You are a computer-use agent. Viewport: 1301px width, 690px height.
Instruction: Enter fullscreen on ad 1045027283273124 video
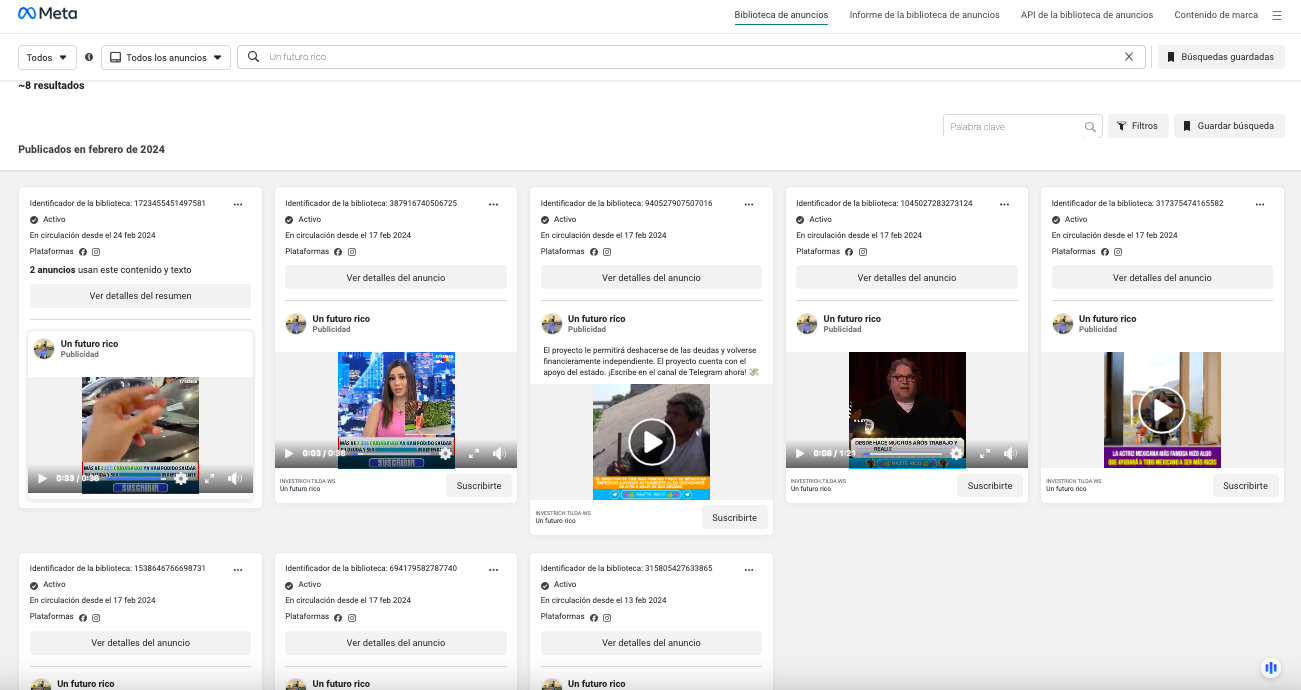pos(985,454)
